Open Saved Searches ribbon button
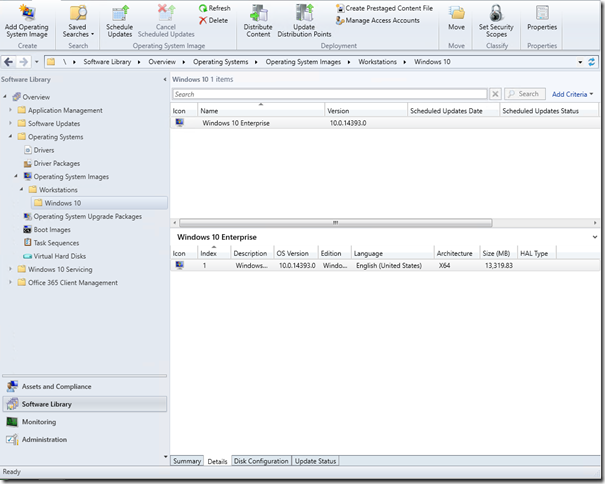Screen dimensions: 605x484 click(x=78, y=21)
